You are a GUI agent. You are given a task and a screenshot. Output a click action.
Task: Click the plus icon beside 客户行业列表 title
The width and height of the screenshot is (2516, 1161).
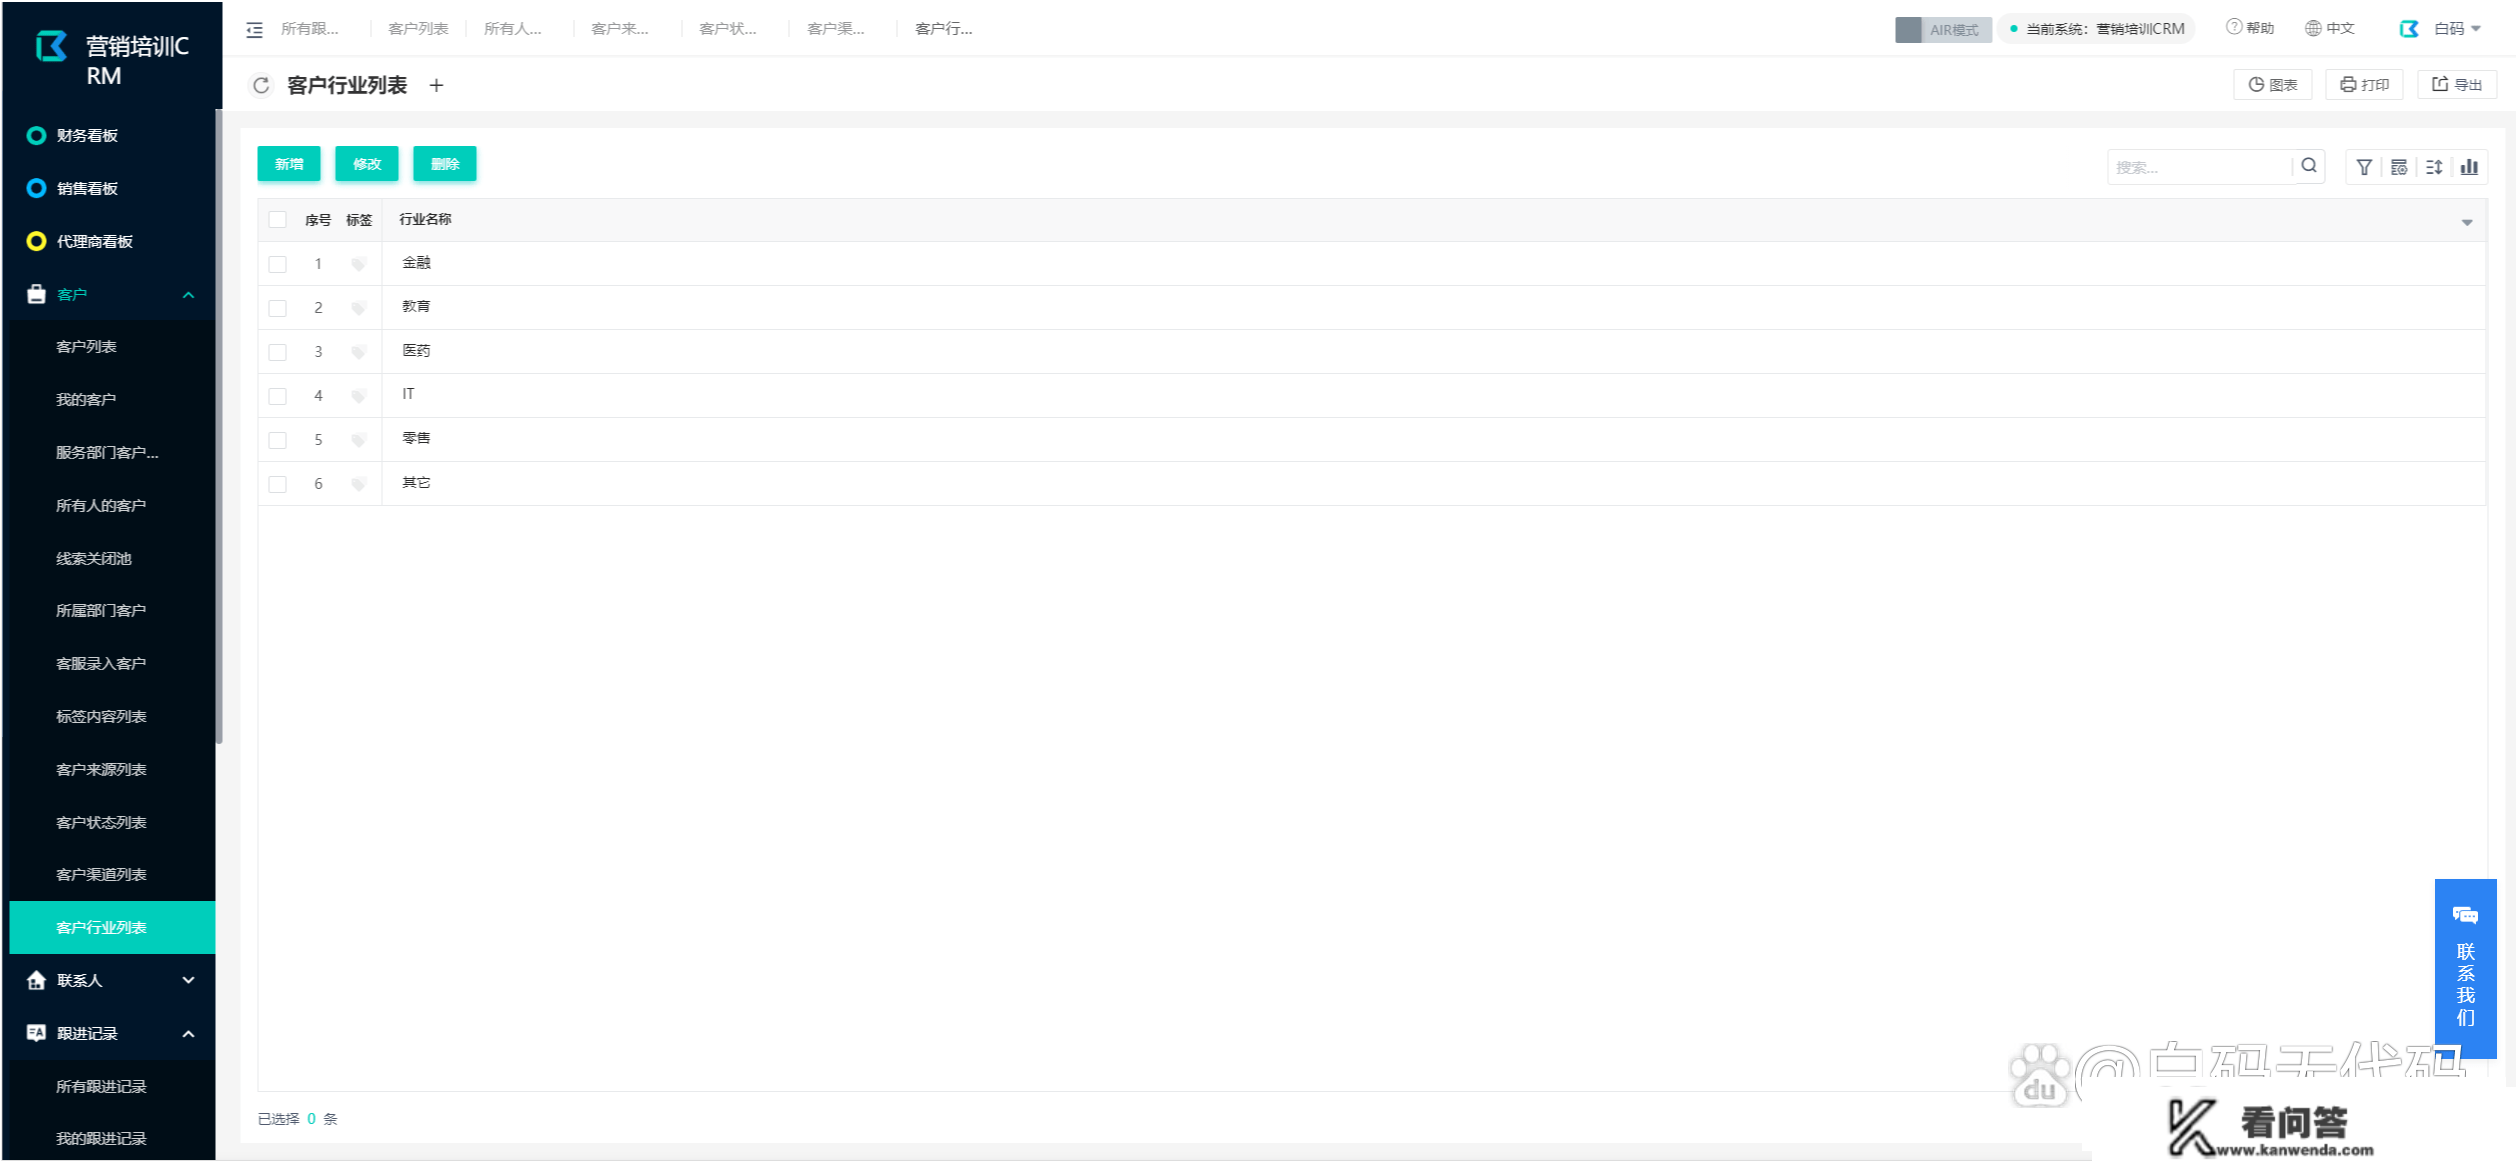pyautogui.click(x=436, y=86)
